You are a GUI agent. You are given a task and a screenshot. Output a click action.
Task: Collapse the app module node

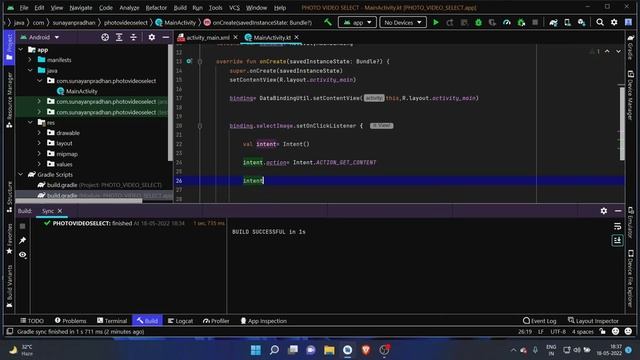pyautogui.click(x=21, y=49)
